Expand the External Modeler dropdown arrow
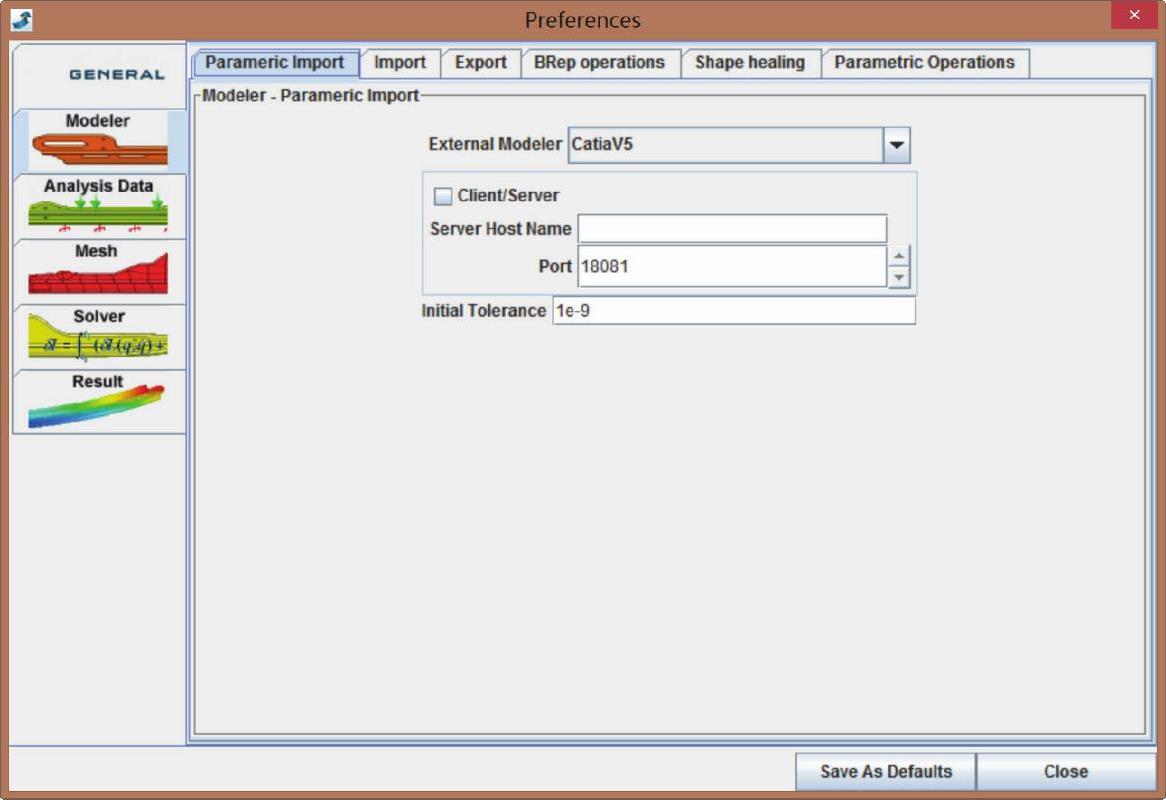Image resolution: width=1166 pixels, height=800 pixels. tap(896, 145)
